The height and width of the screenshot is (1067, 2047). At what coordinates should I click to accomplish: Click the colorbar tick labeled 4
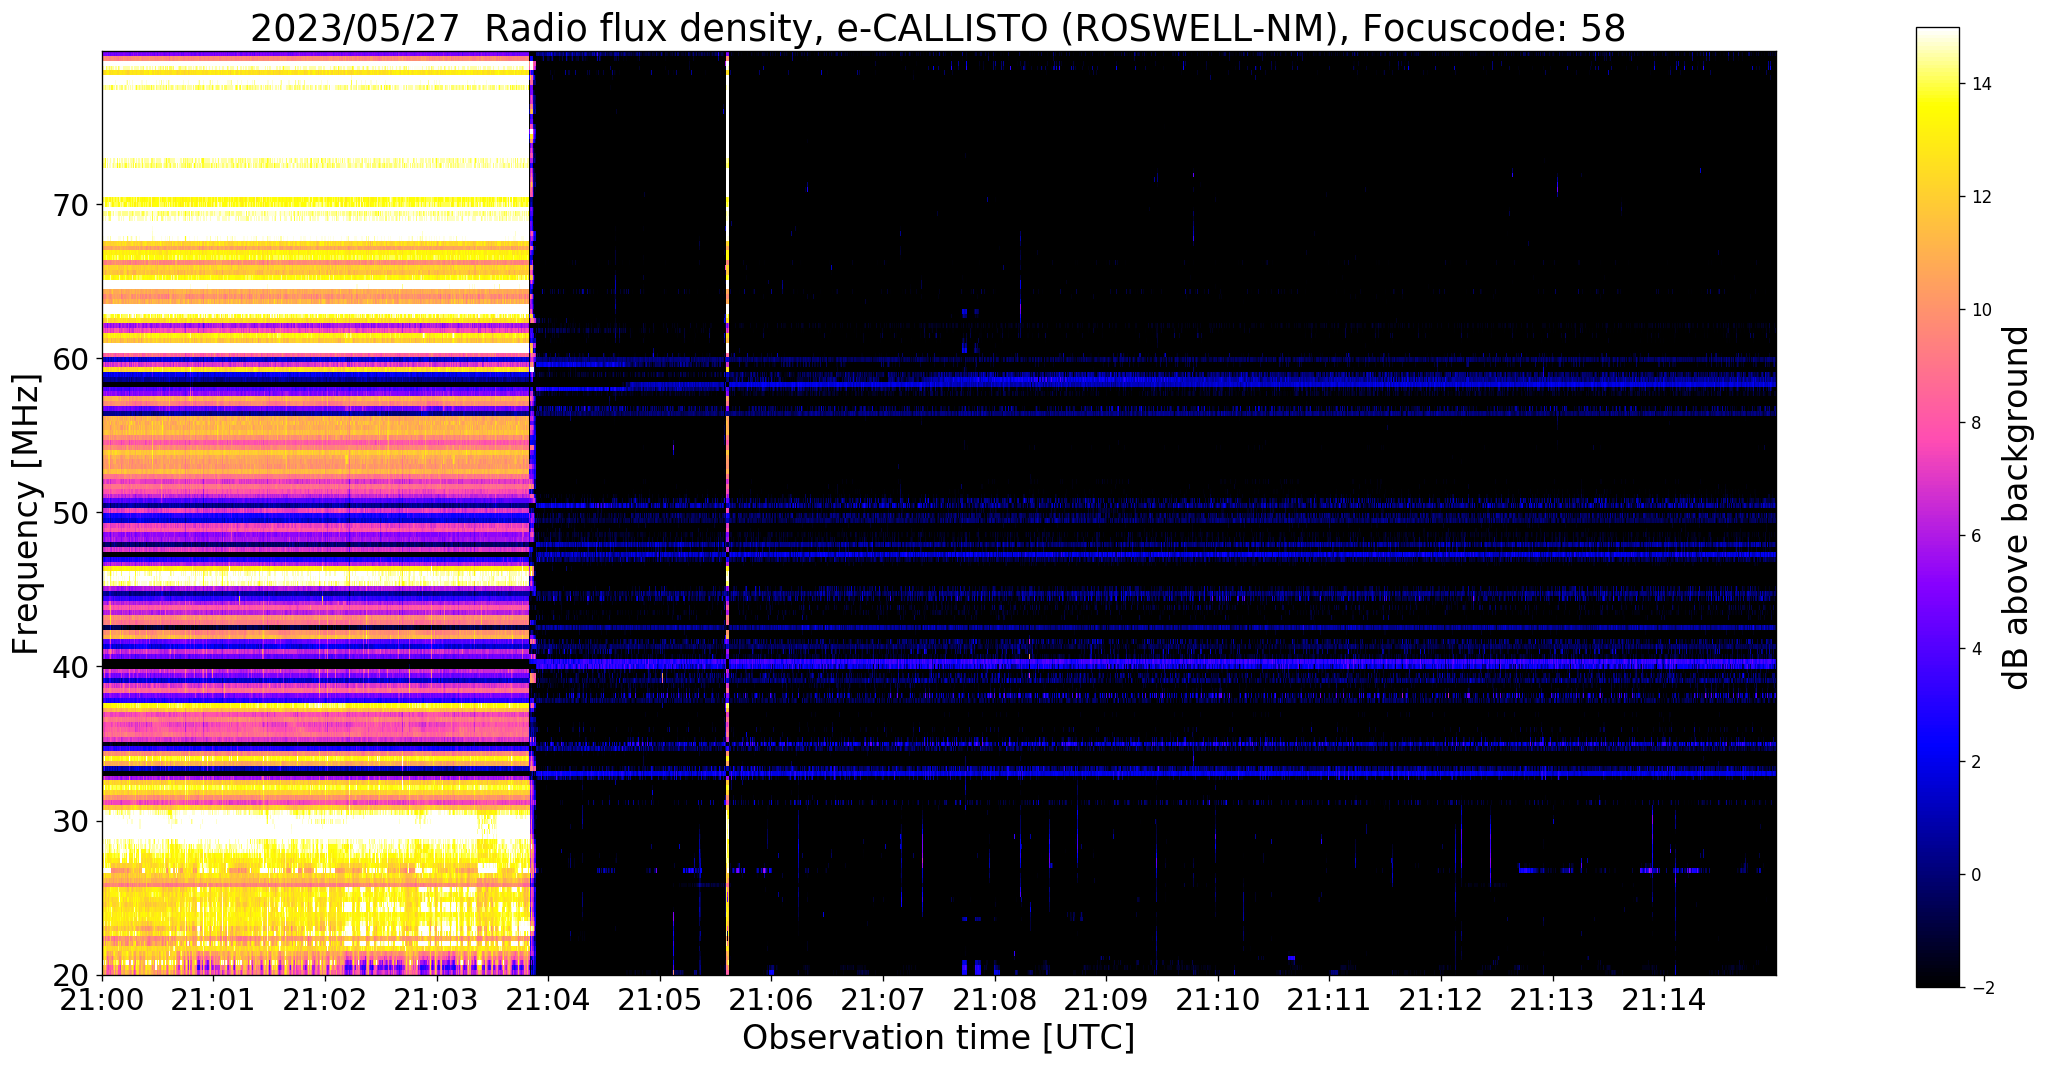(x=1976, y=649)
